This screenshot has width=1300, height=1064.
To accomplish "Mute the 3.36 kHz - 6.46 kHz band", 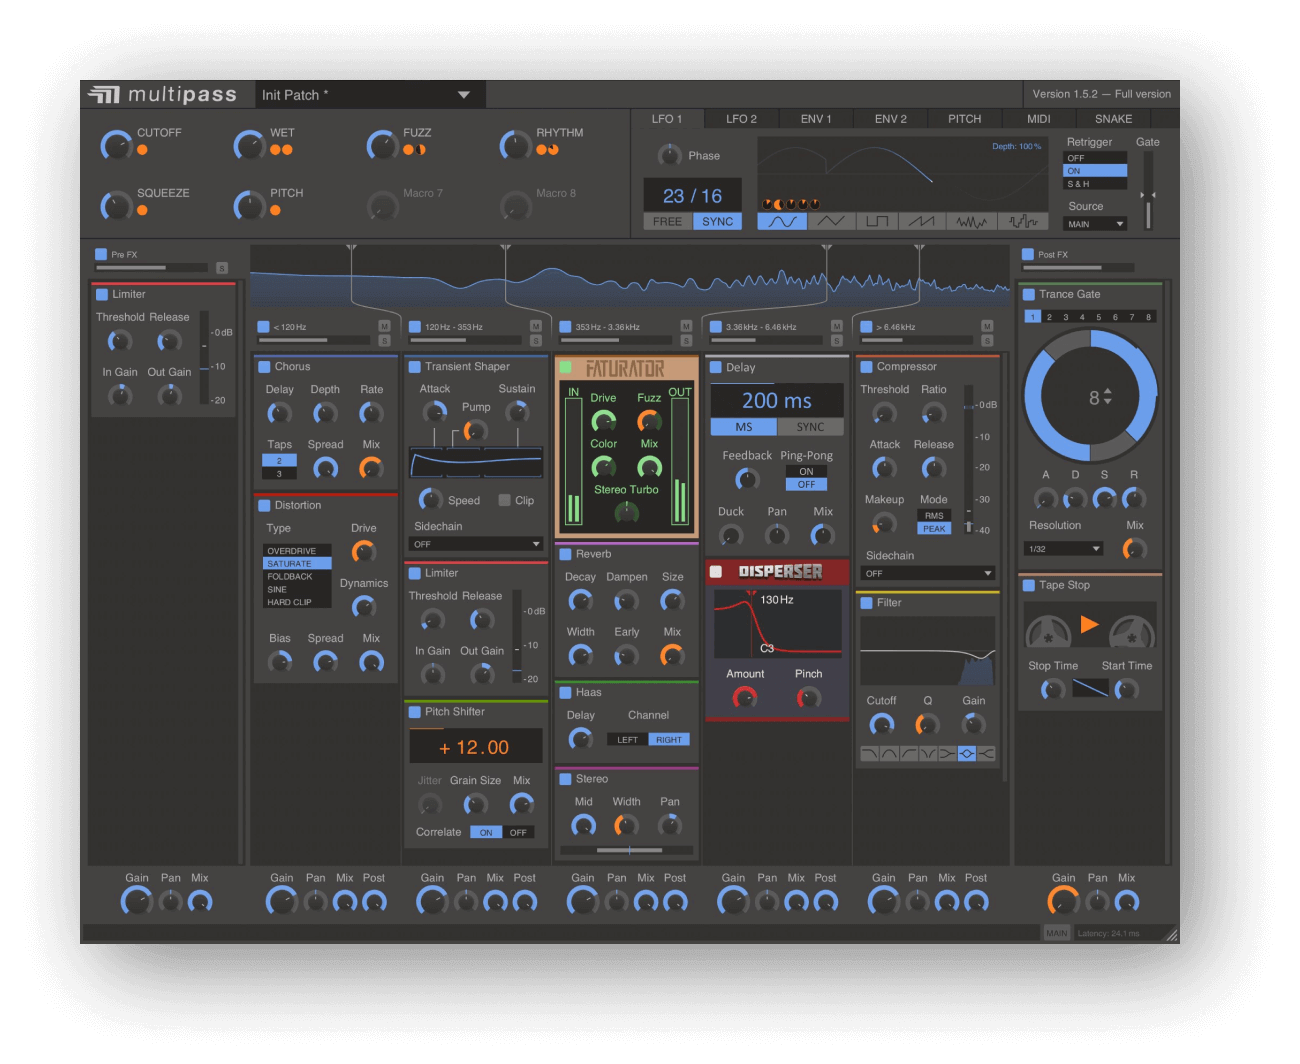I will point(836,326).
